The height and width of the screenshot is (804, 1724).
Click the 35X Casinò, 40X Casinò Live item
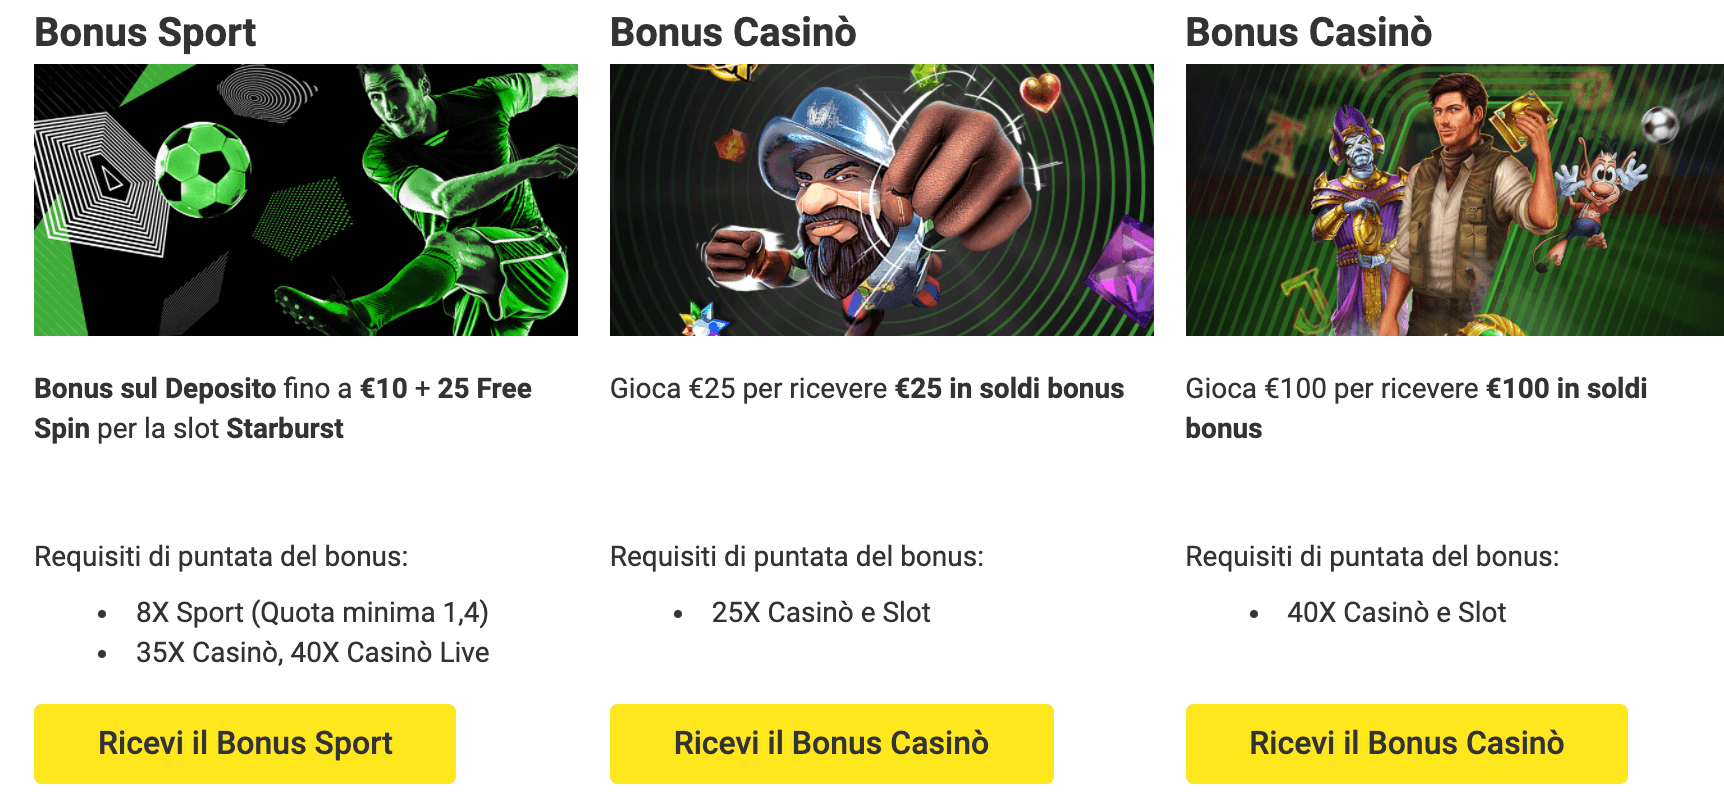pos(312,653)
